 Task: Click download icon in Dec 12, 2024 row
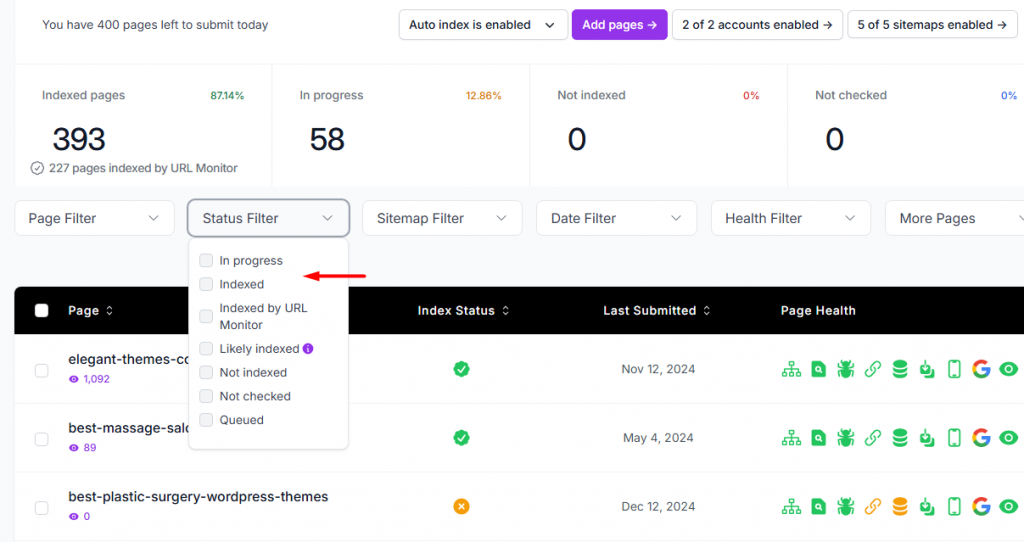927,507
